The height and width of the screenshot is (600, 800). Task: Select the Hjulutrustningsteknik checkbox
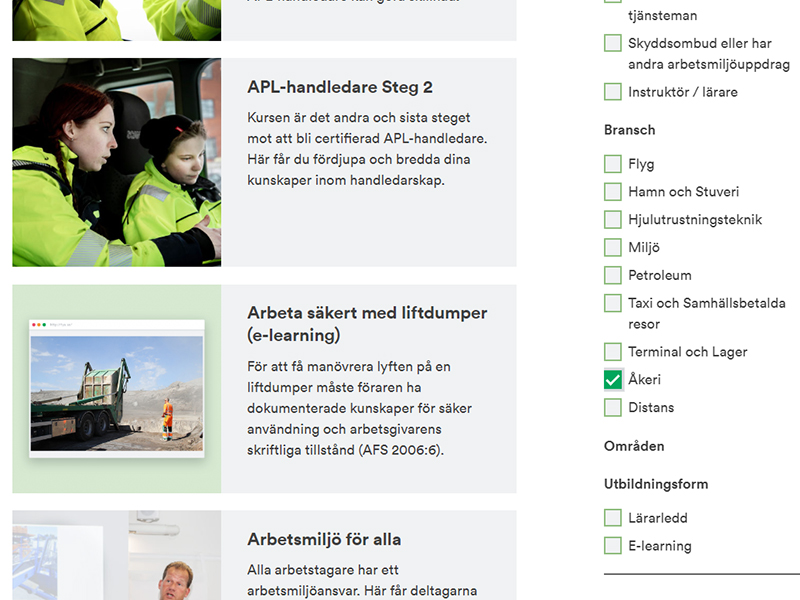pos(611,219)
